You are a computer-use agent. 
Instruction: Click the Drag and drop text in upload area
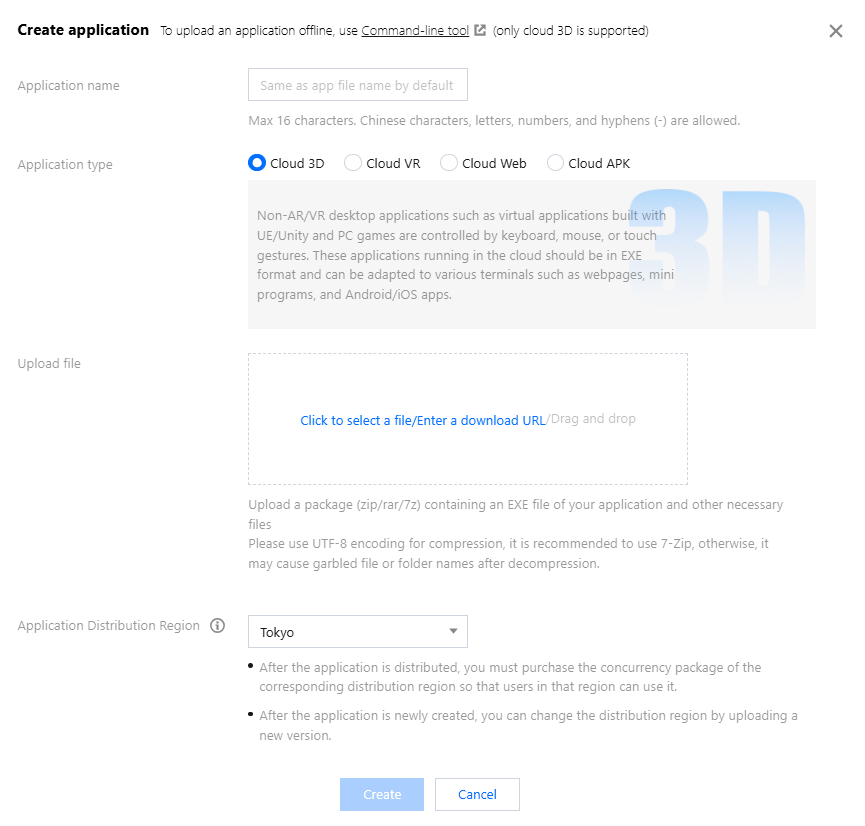pyautogui.click(x=593, y=419)
